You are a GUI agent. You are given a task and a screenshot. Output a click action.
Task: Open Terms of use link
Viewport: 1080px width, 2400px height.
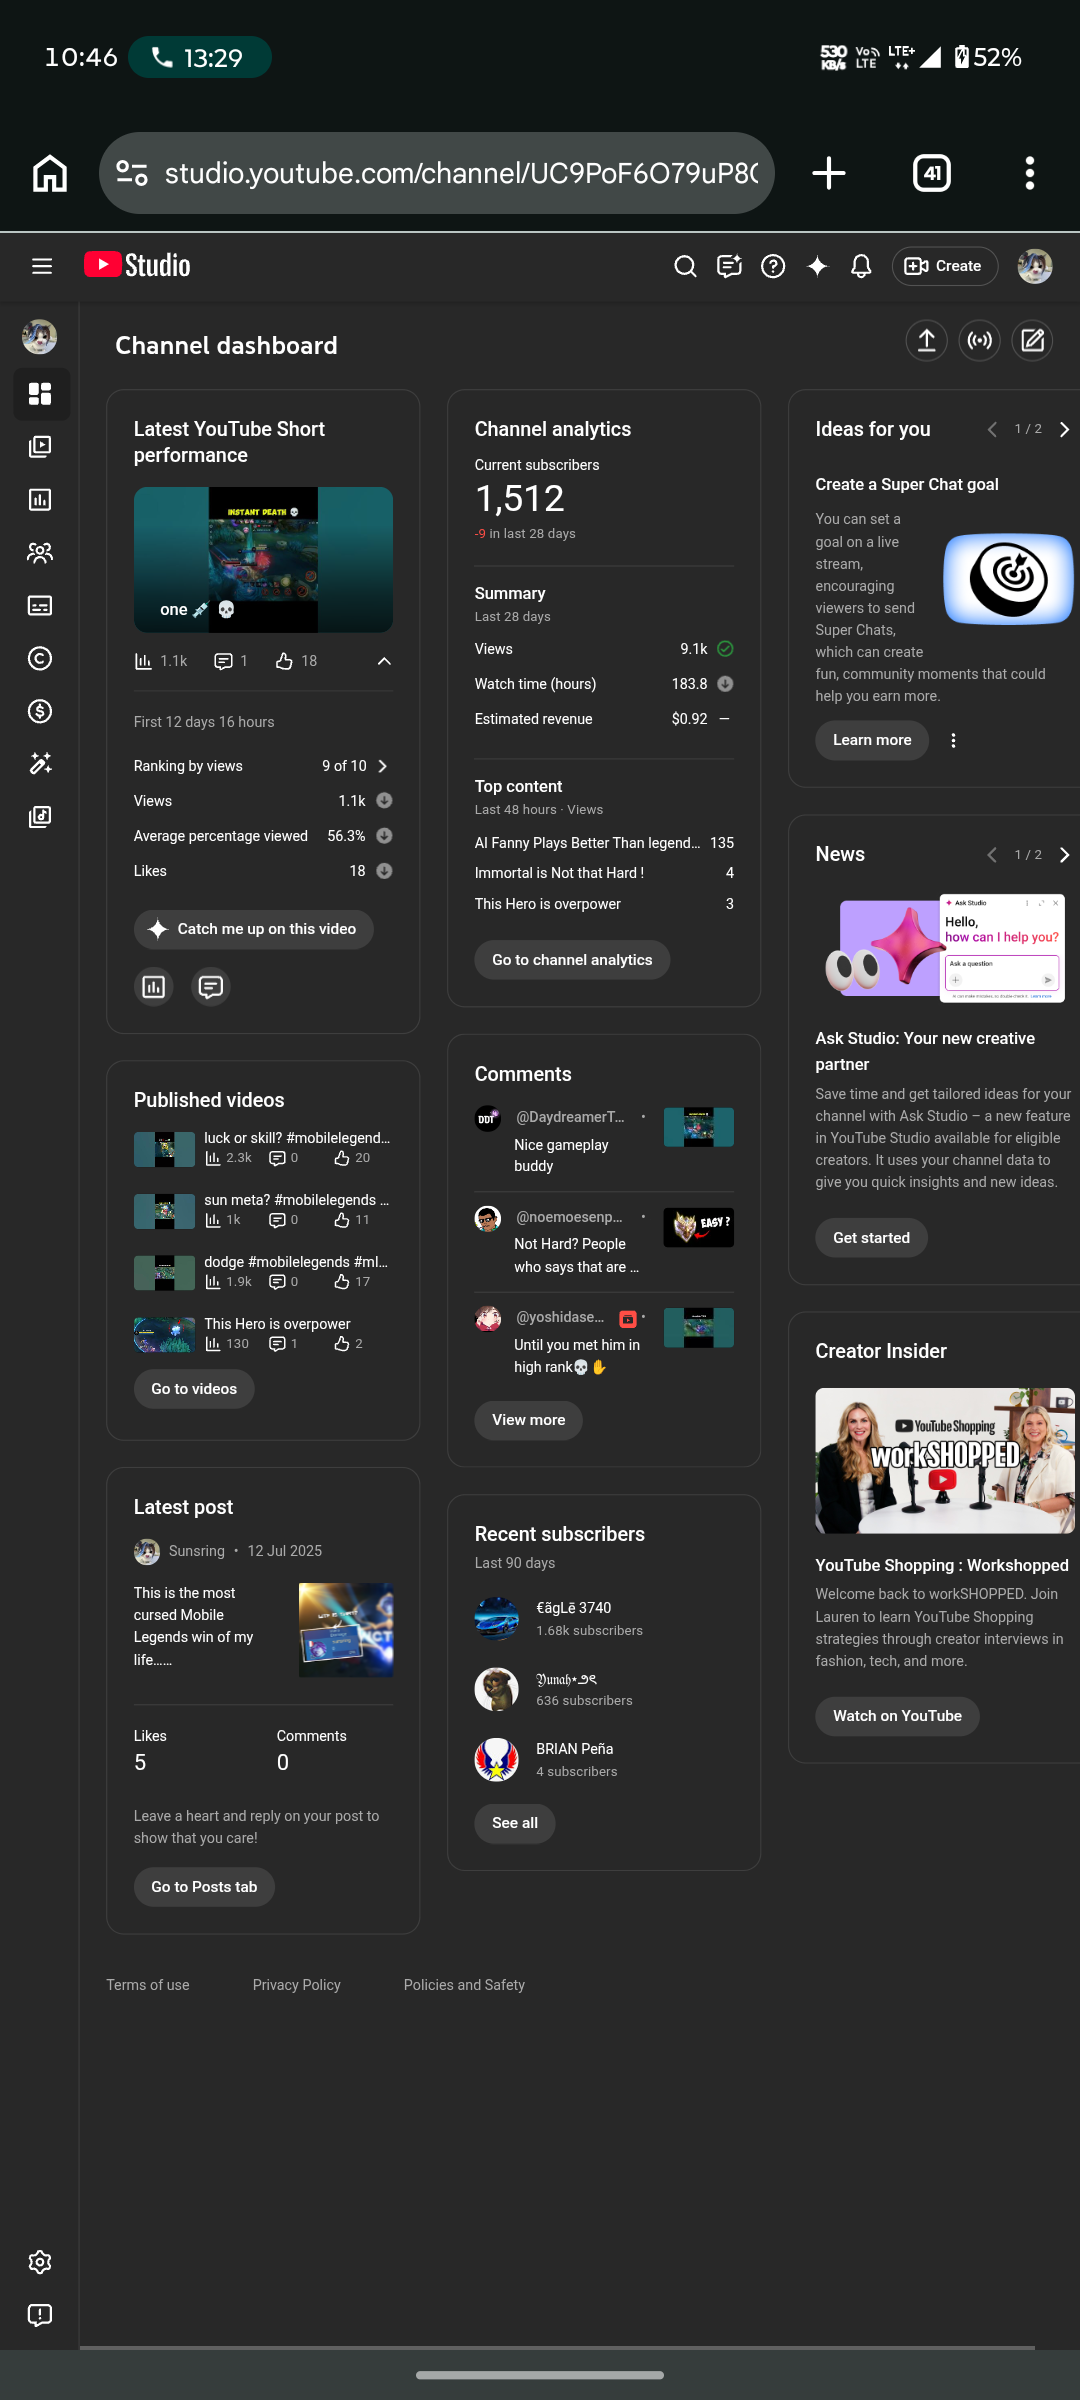(x=148, y=1985)
